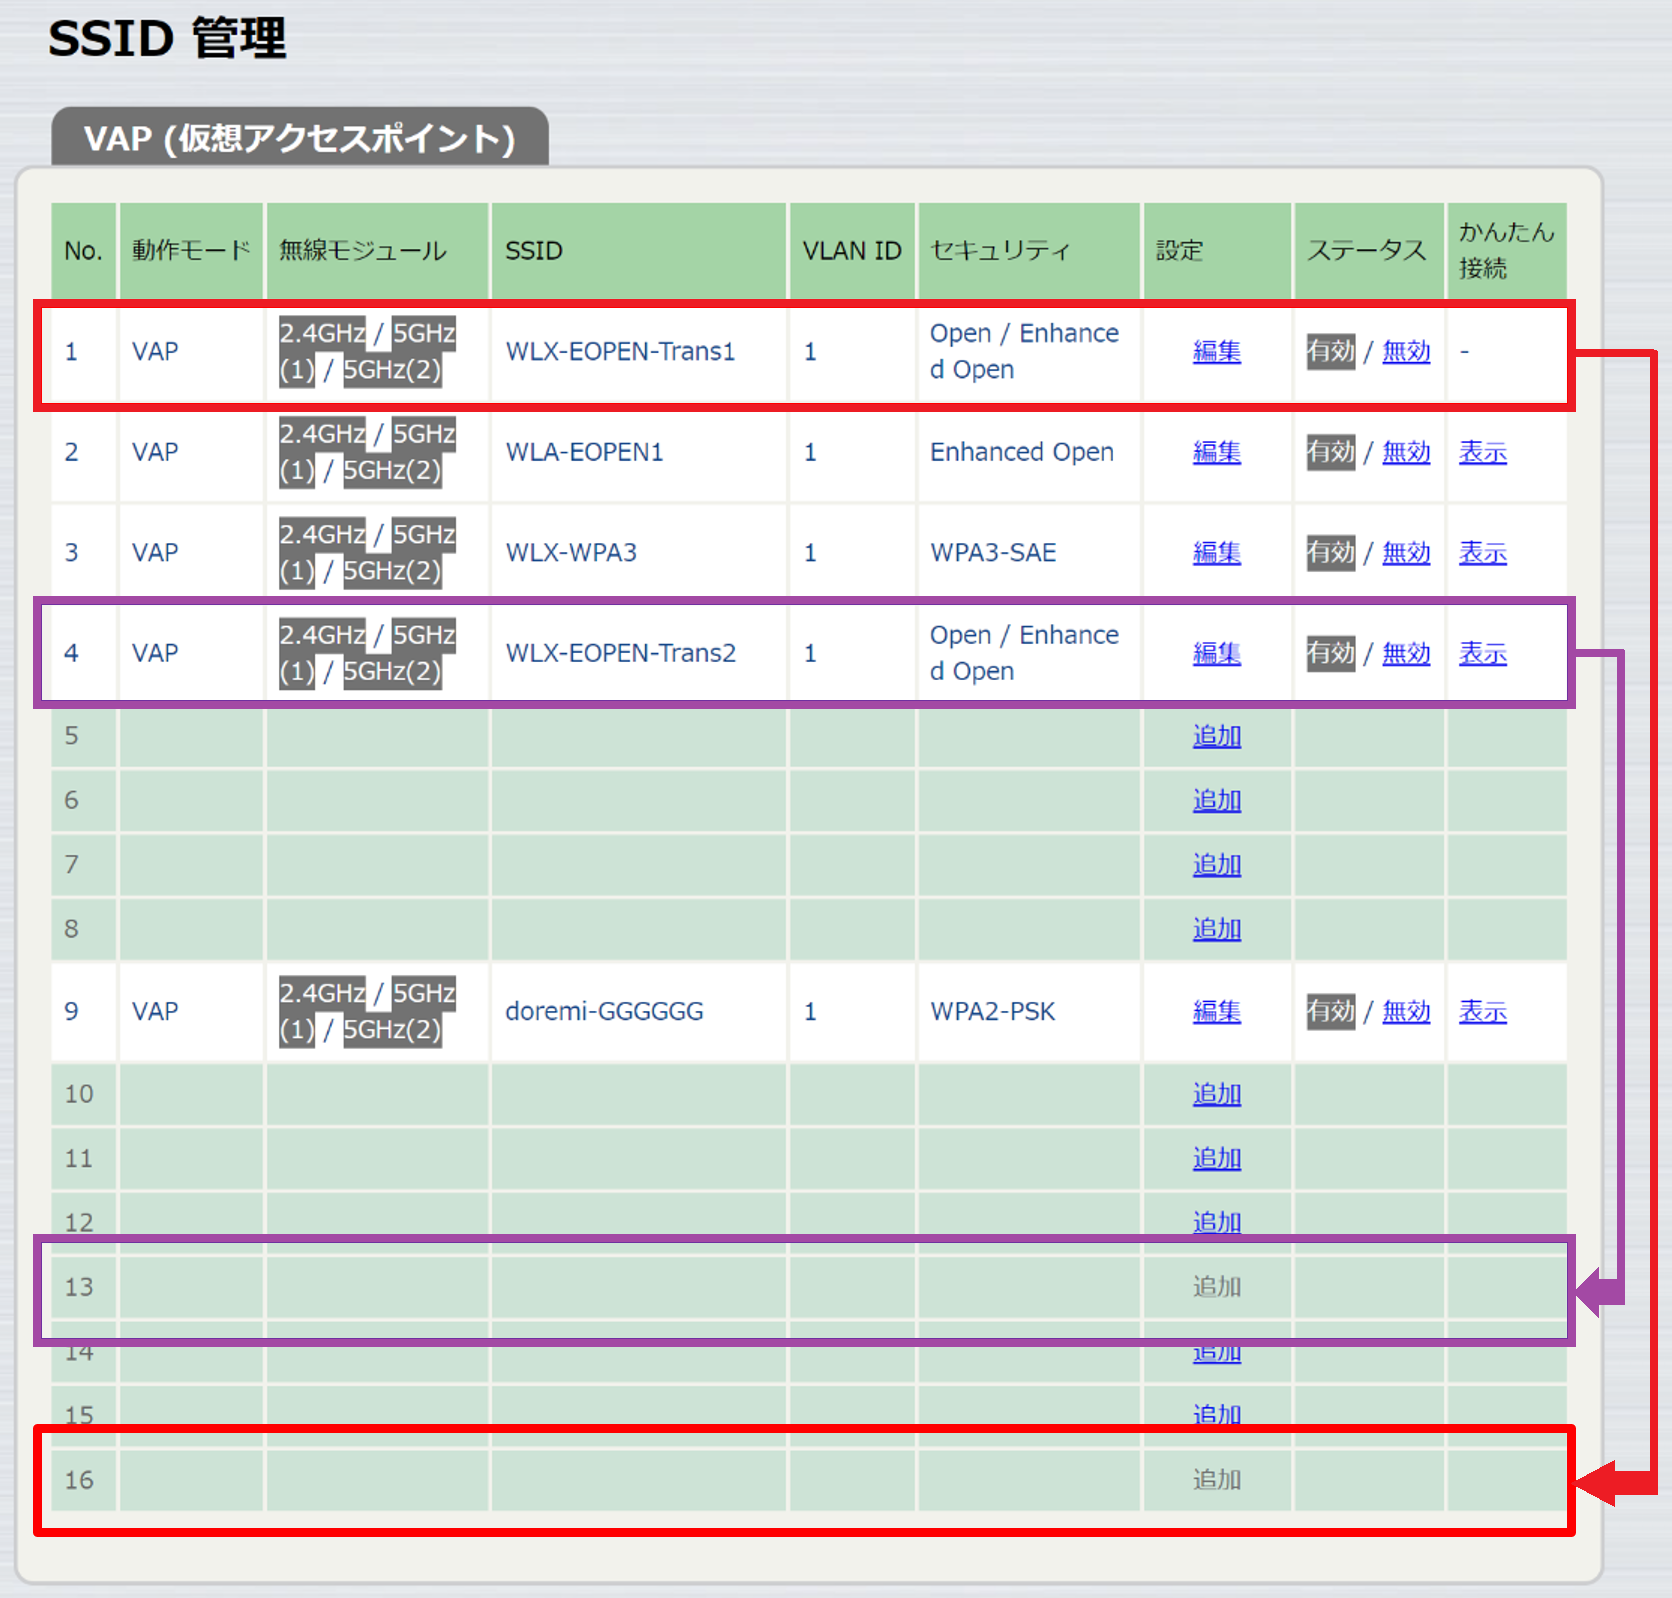1672x1598 pixels.
Task: Edit the doremi-GGGGGG SSID settings
Action: click(x=1216, y=1012)
